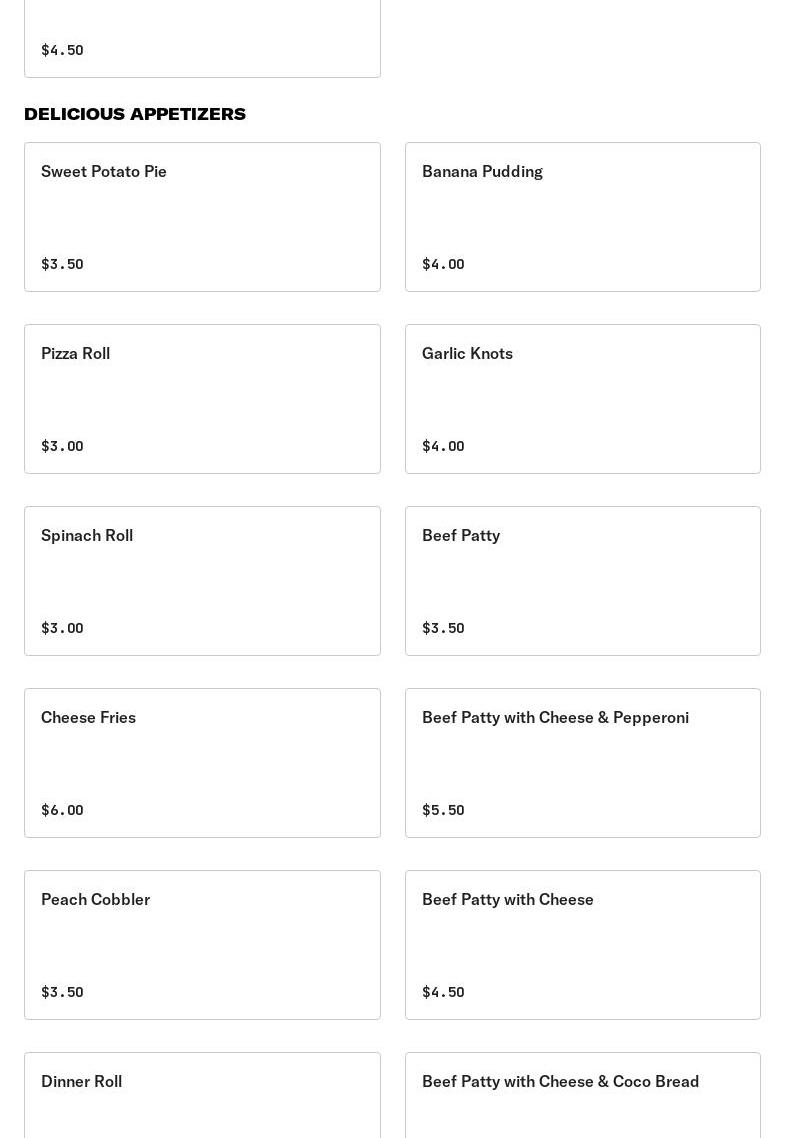Viewport: 785px width, 1138px height.
Task: Open the Beef Patty menu card
Action: click(582, 580)
